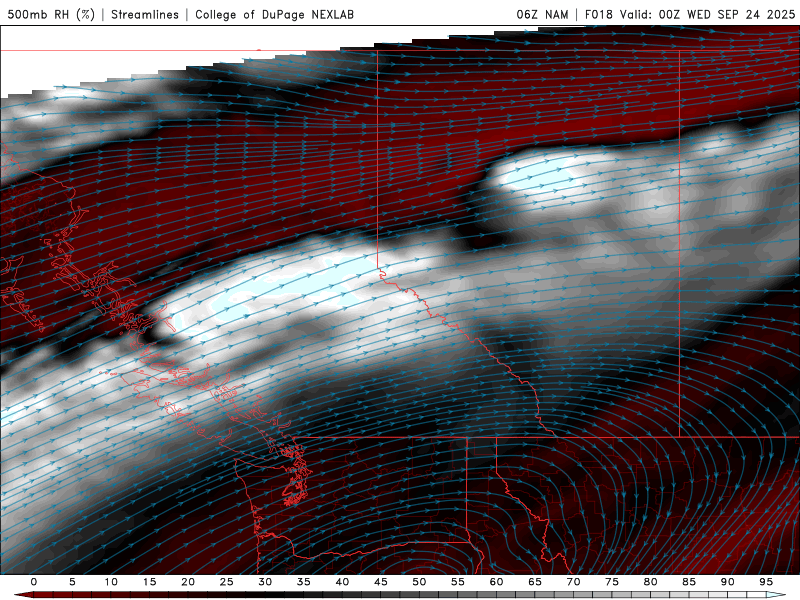Click the "65" value on the color scale

(x=535, y=582)
